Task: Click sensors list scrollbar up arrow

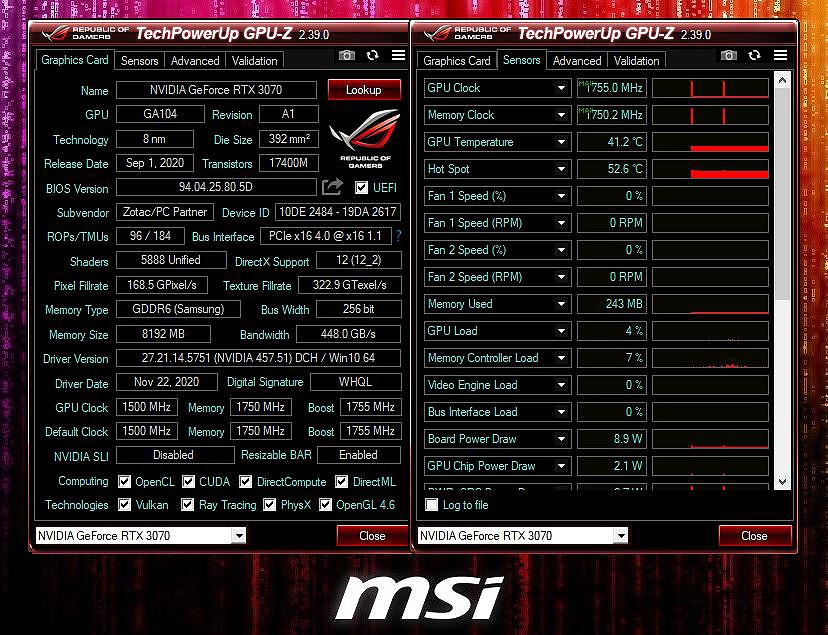Action: [783, 80]
